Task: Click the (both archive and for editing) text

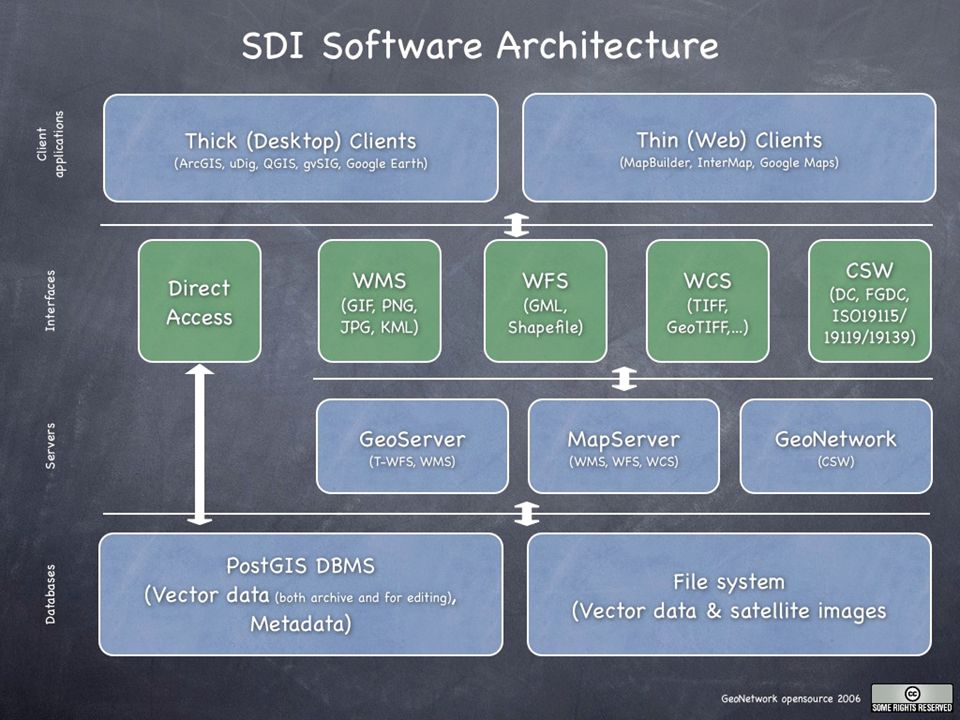Action: tap(364, 598)
